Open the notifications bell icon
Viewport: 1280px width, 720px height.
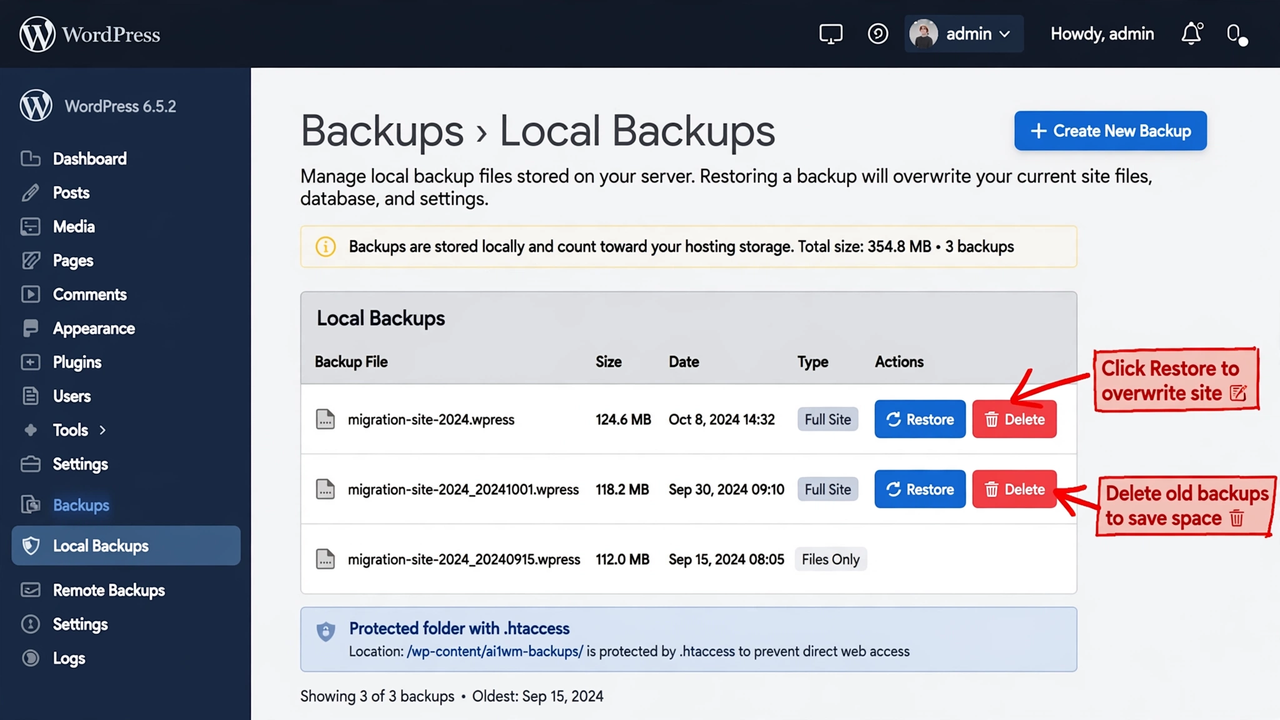[x=1191, y=34]
